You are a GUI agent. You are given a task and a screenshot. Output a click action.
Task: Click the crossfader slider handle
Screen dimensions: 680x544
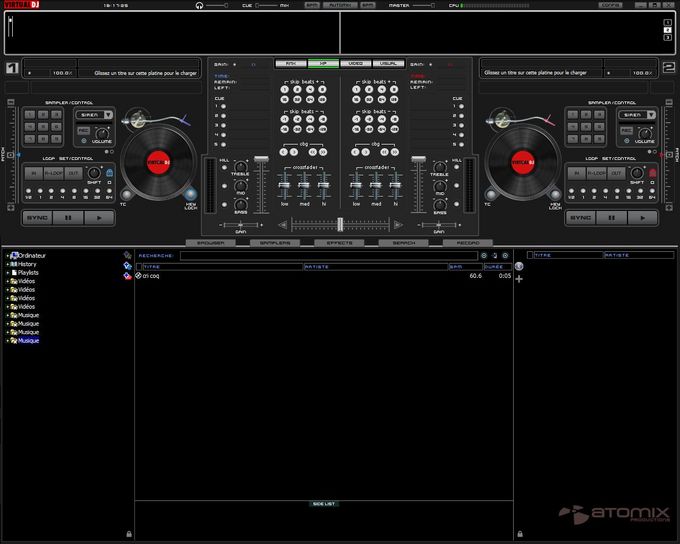coord(340,224)
